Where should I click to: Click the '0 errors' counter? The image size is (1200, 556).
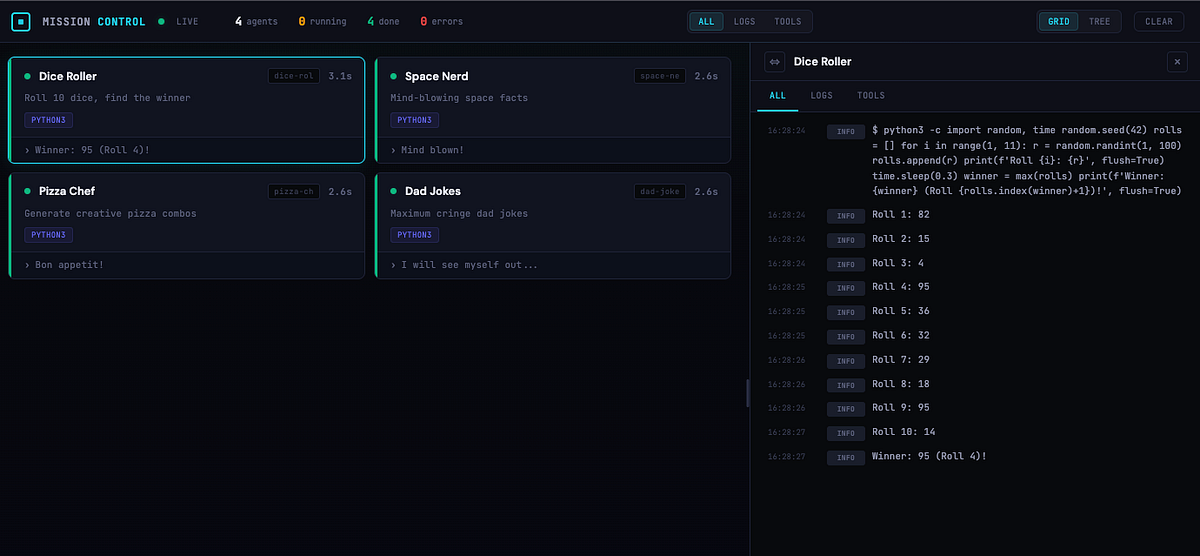pos(441,21)
